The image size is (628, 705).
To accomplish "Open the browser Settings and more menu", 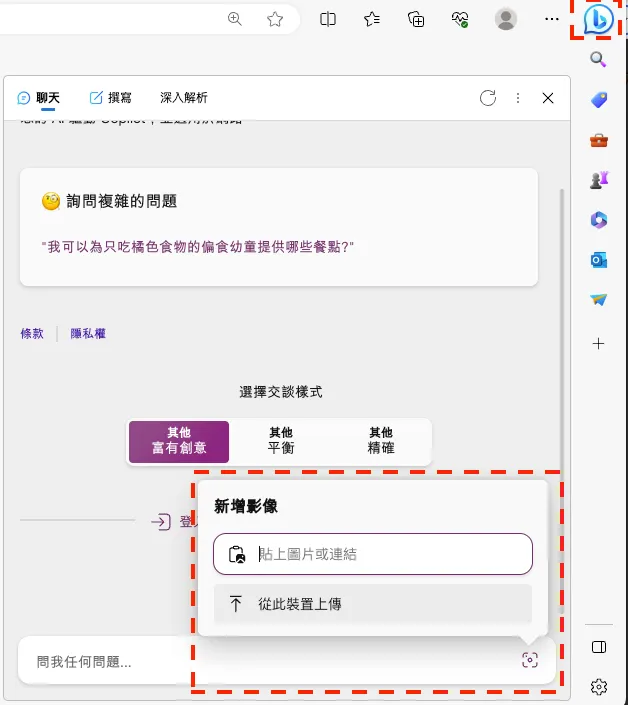I will [552, 19].
